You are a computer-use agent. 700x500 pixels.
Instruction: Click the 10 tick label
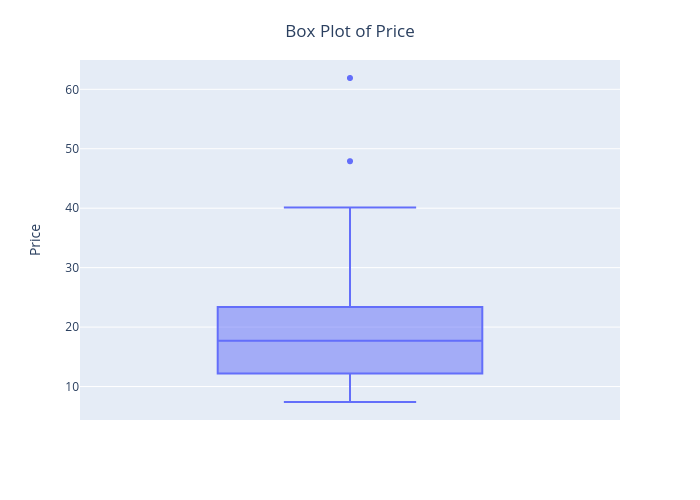72,387
